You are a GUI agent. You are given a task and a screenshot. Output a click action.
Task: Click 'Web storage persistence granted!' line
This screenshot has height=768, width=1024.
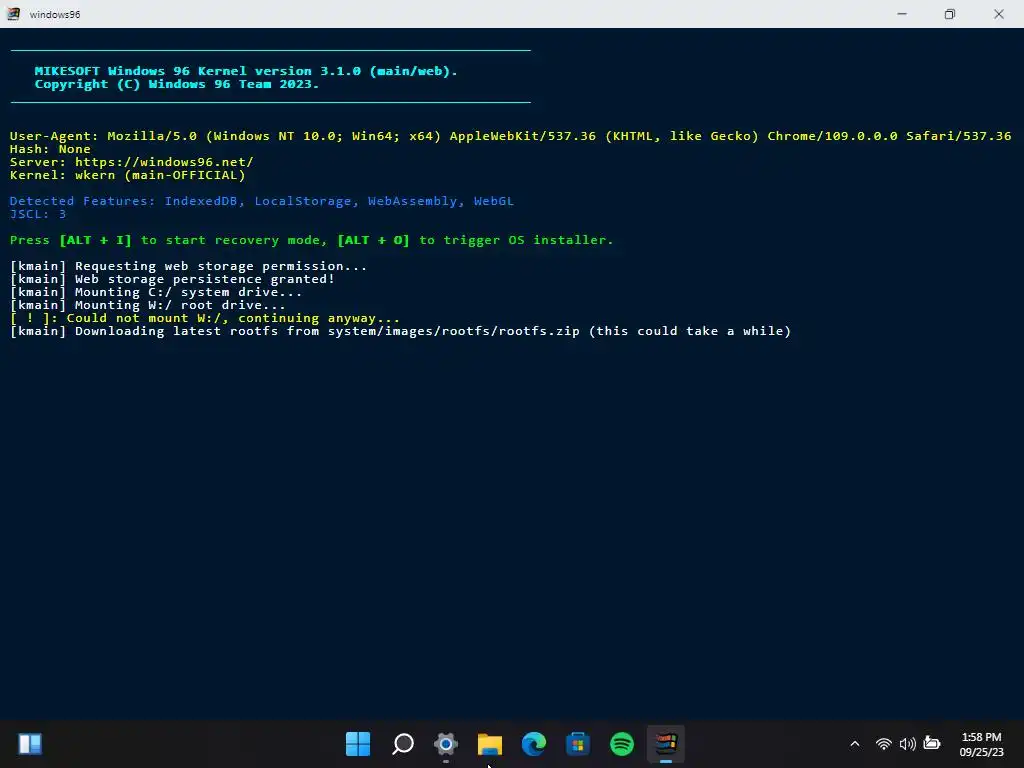(172, 279)
